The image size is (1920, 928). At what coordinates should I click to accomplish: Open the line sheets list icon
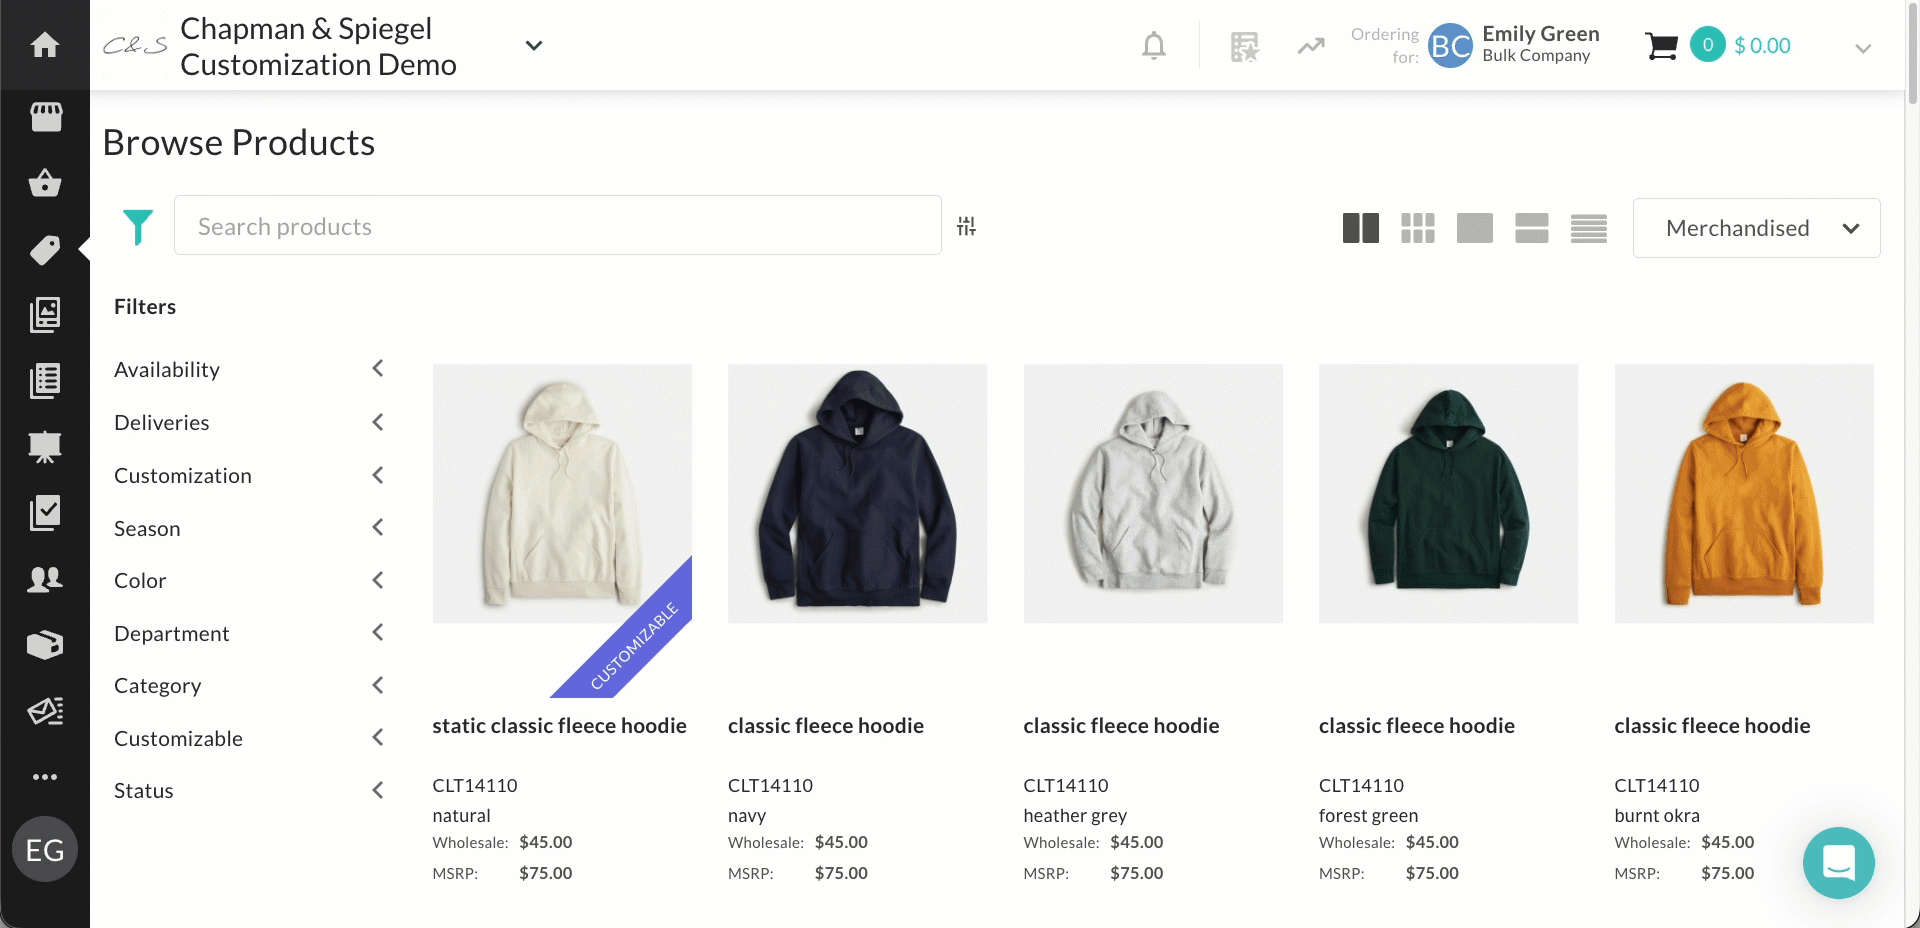click(44, 380)
